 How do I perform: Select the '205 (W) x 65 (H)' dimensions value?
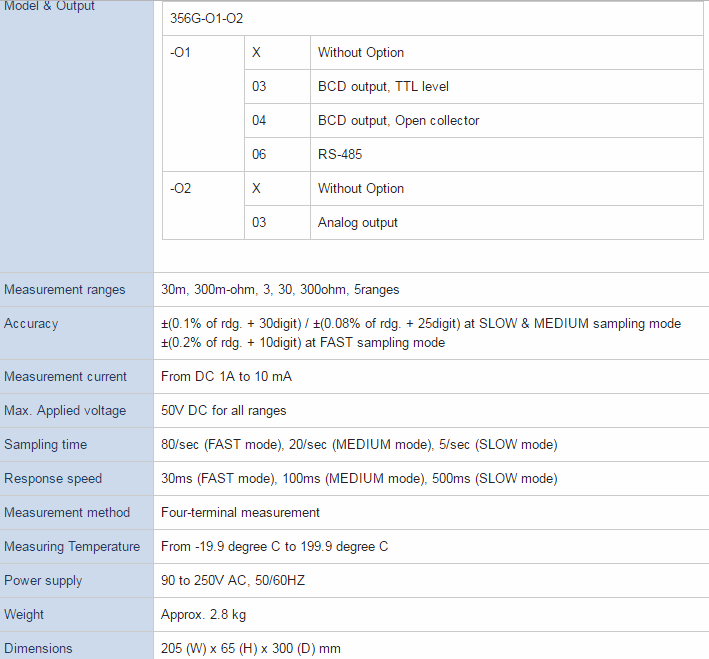pyautogui.click(x=250, y=649)
